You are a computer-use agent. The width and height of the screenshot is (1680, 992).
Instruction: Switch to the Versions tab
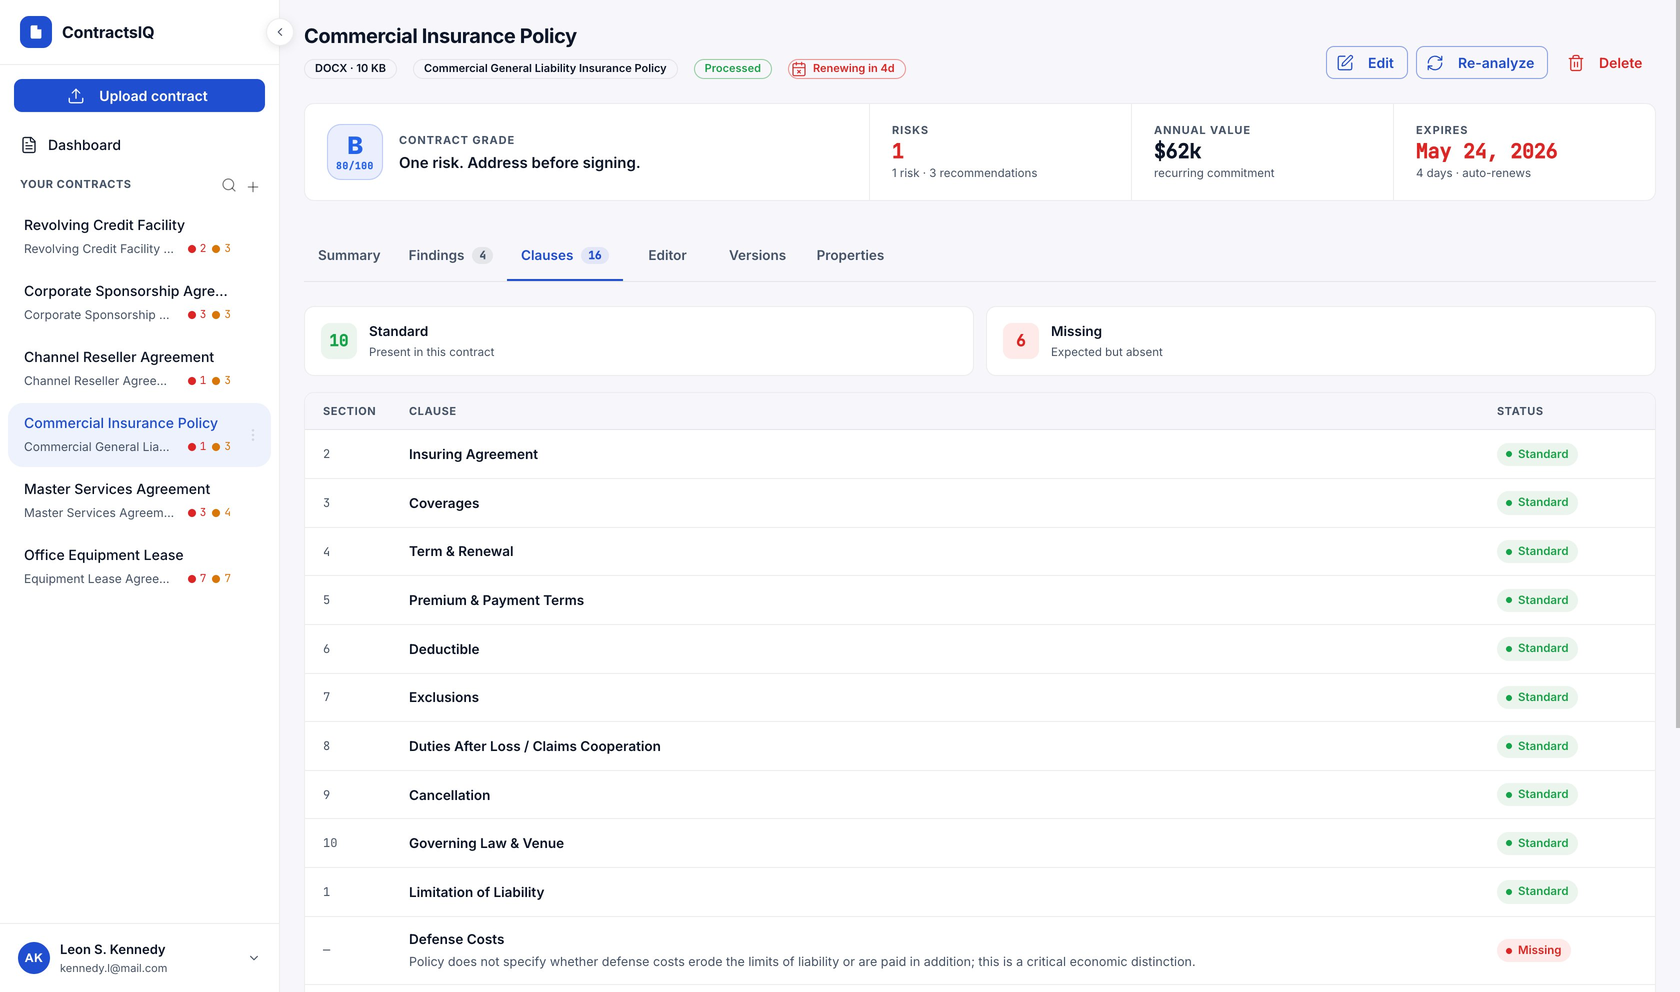pos(757,256)
